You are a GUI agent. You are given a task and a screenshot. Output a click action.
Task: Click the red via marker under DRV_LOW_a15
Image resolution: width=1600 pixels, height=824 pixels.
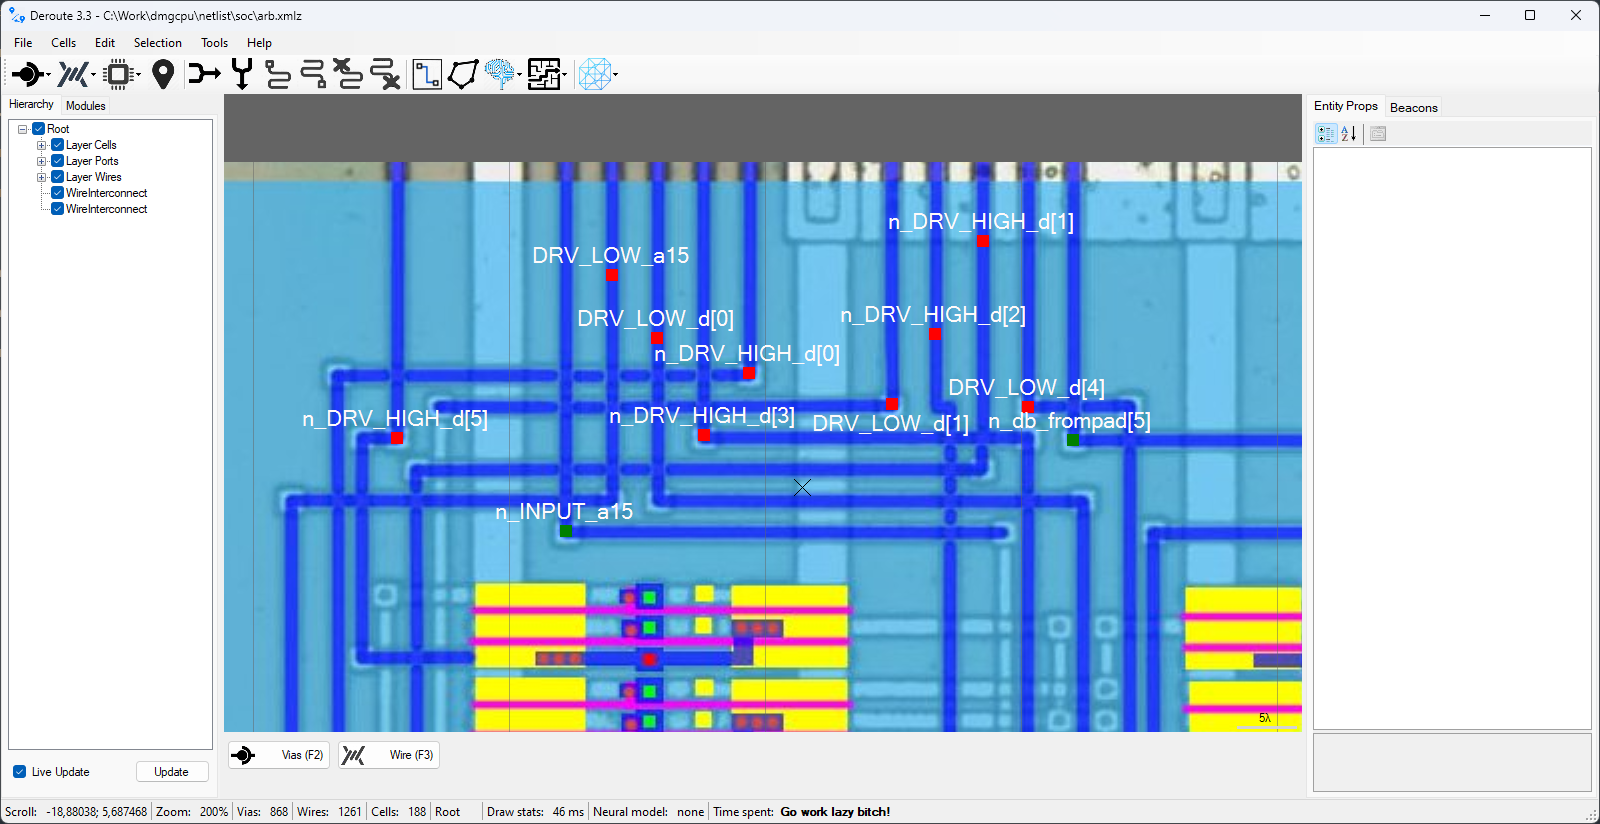click(x=611, y=276)
